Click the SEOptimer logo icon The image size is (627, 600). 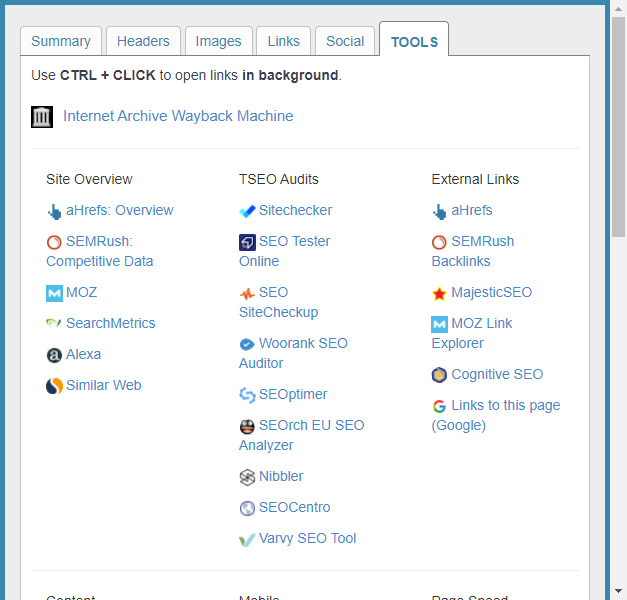[247, 395]
